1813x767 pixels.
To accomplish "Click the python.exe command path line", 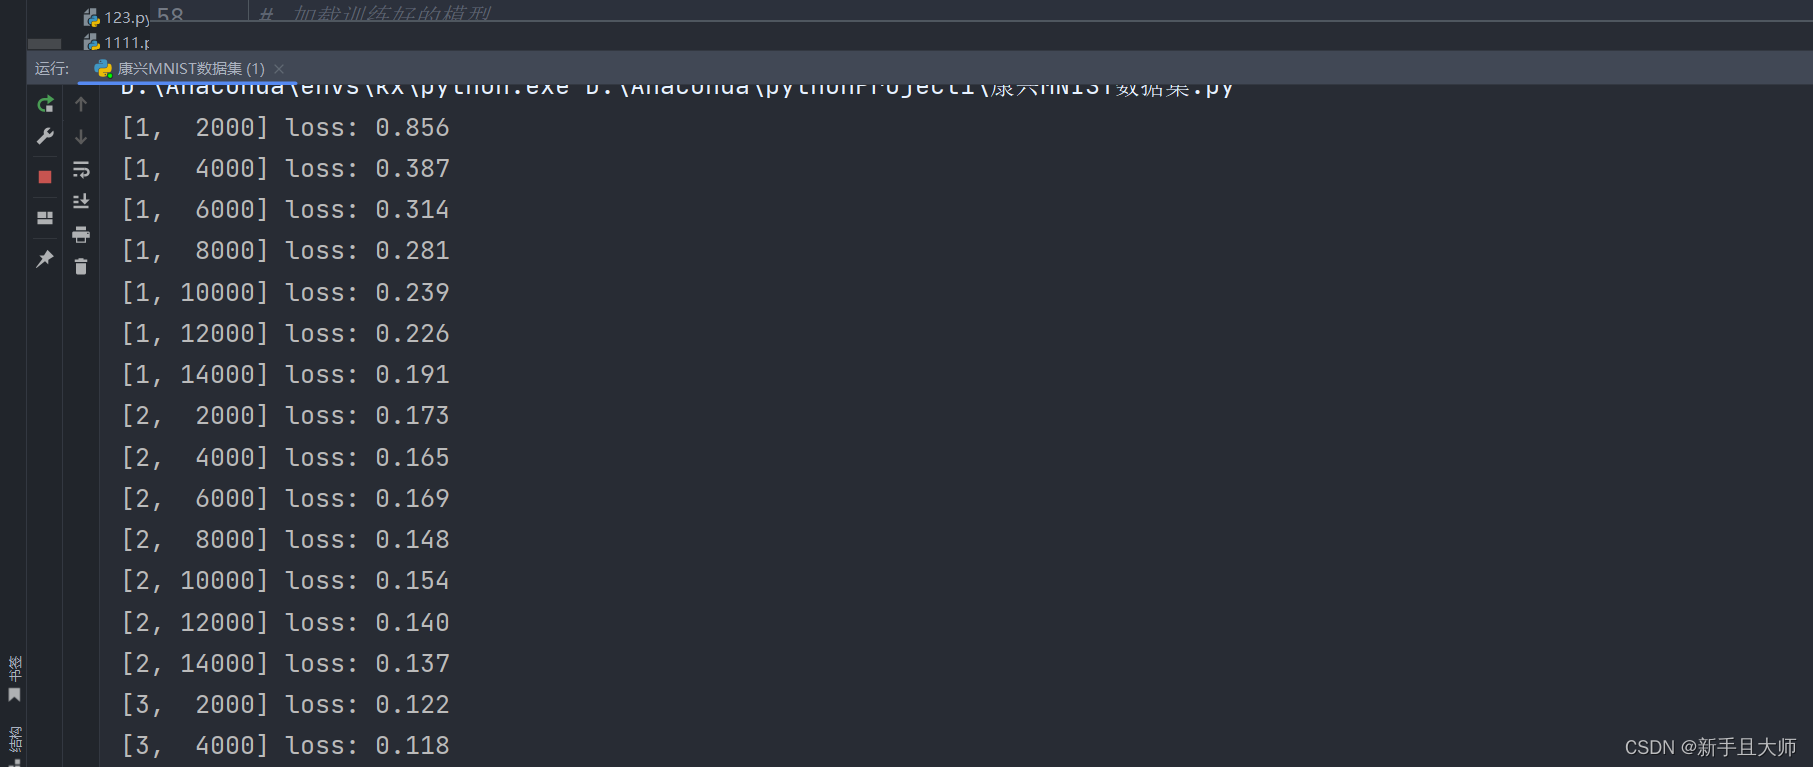I will [677, 90].
